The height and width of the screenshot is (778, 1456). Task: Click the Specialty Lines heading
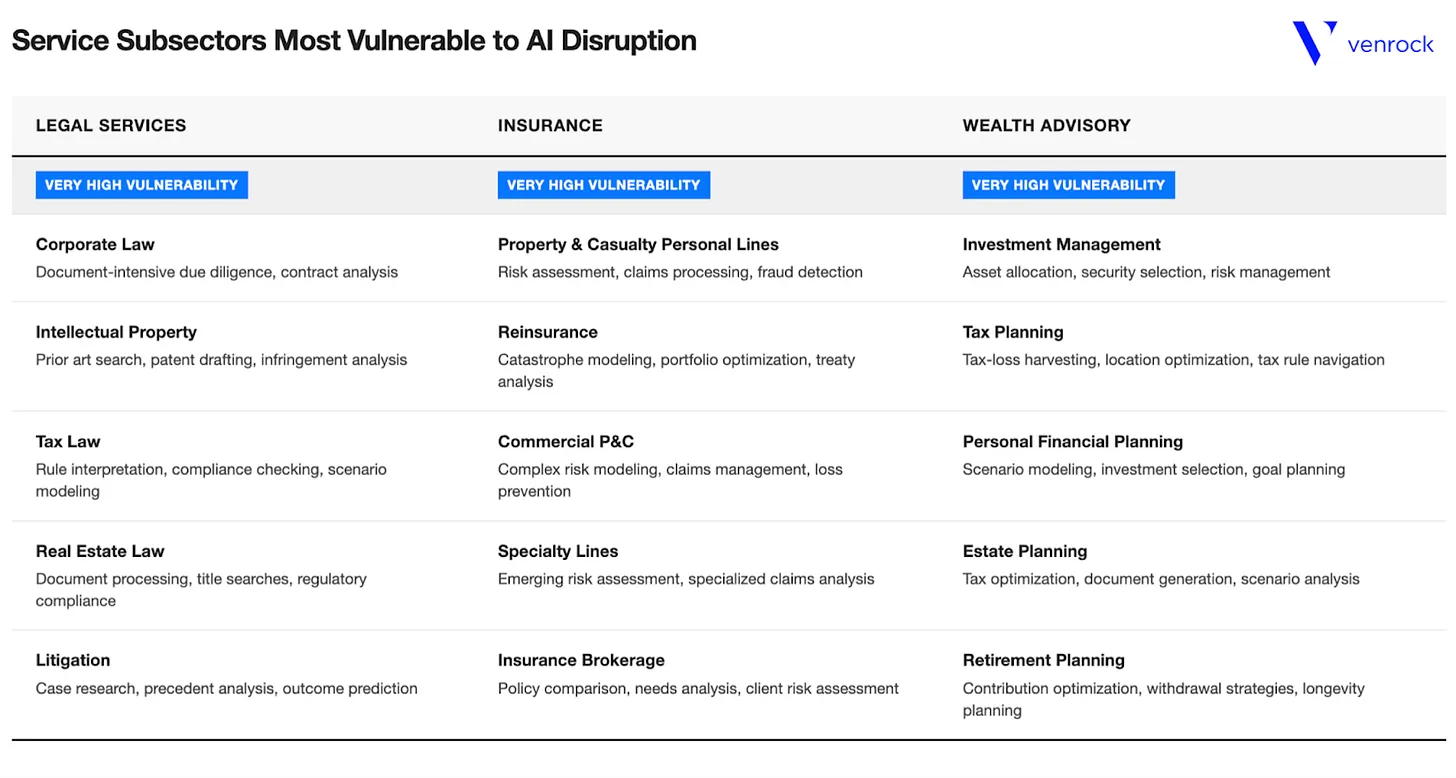558,552
